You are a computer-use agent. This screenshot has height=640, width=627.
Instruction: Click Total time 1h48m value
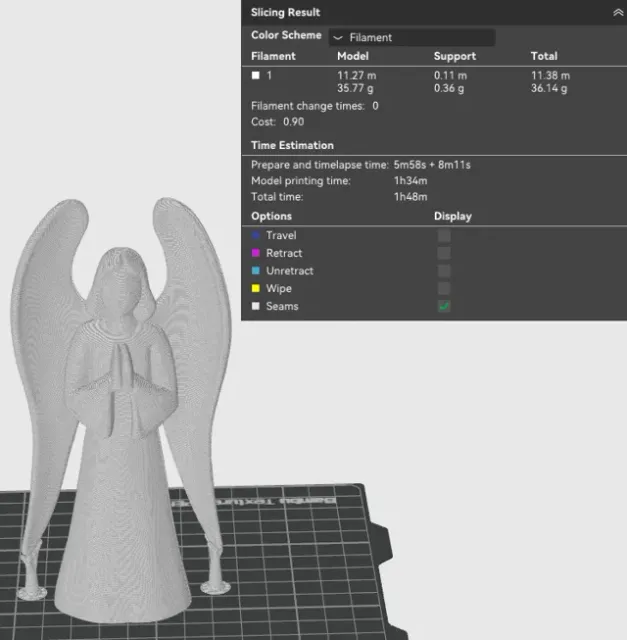tap(411, 197)
